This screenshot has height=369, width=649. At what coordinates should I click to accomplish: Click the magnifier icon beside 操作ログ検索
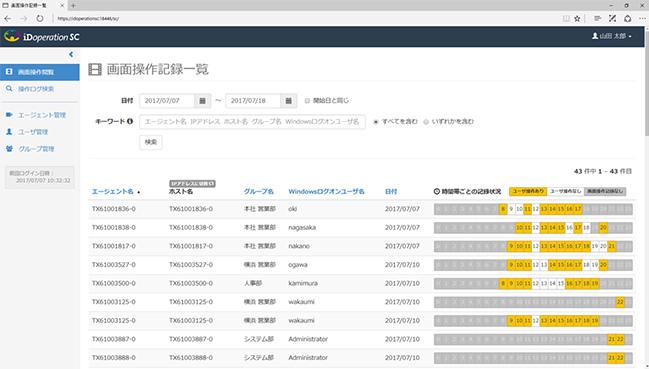(x=9, y=89)
